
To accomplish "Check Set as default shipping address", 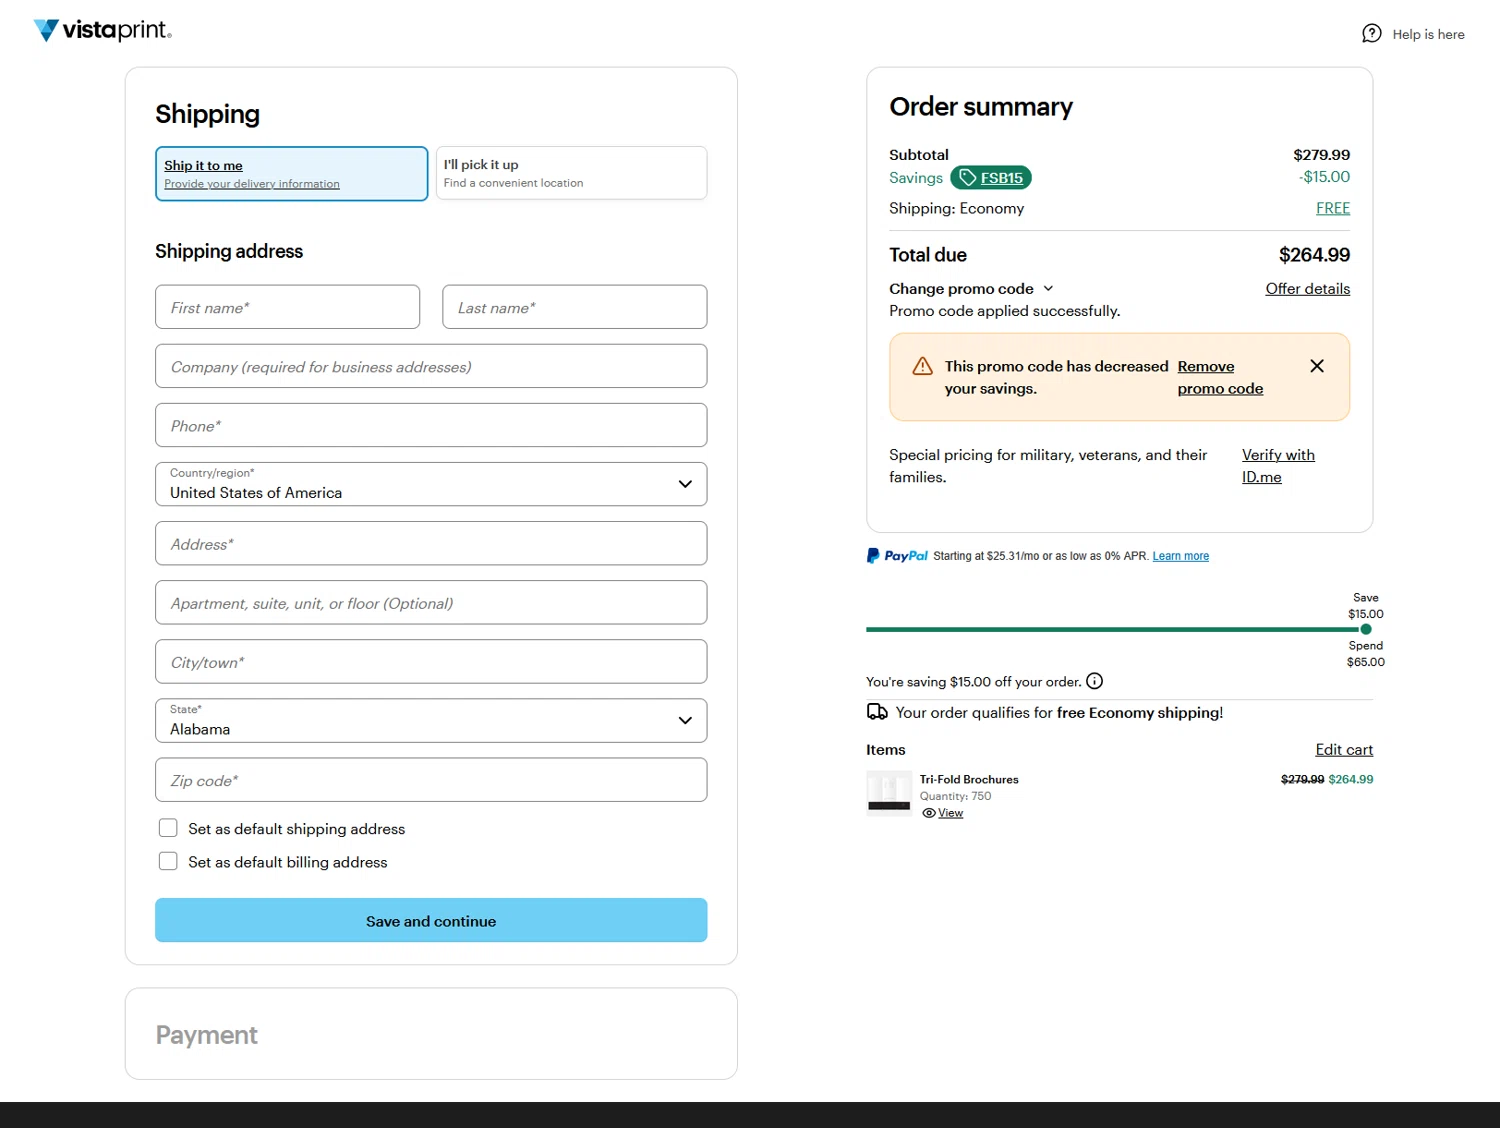I will click(x=168, y=828).
